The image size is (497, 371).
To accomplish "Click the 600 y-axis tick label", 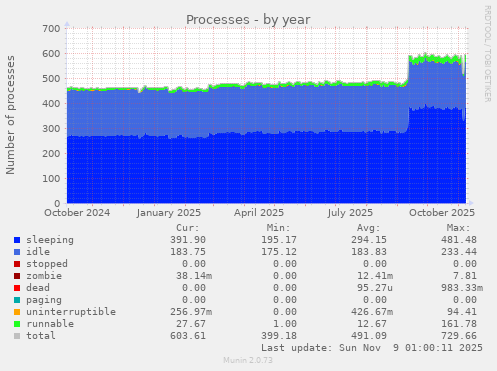I will click(x=51, y=53).
